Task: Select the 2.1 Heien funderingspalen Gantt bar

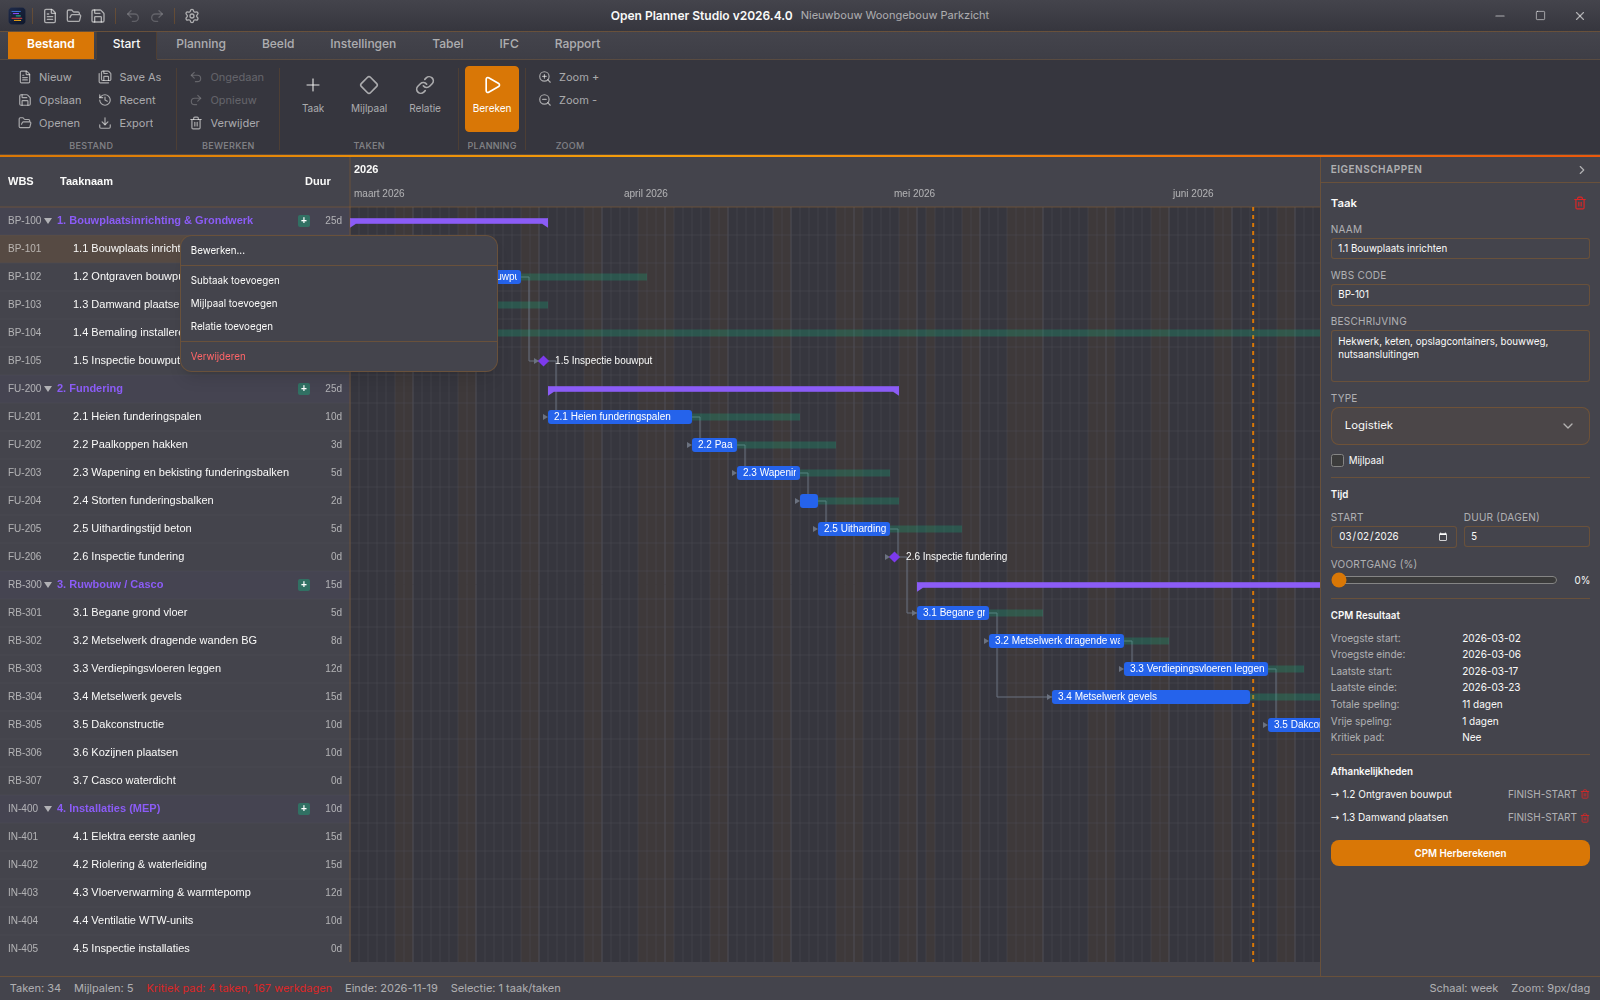Action: coord(619,417)
